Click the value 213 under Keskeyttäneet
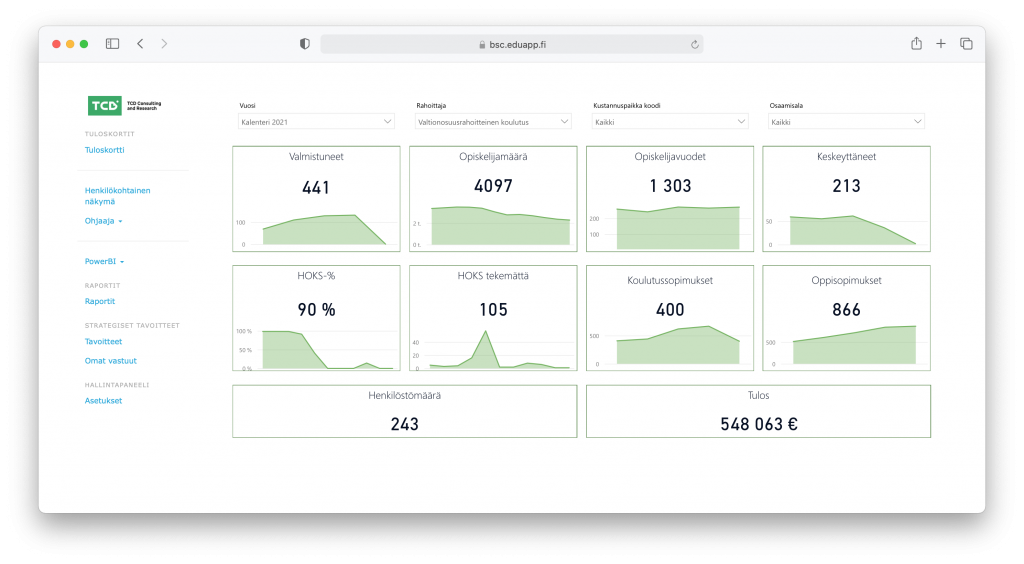 pos(846,186)
